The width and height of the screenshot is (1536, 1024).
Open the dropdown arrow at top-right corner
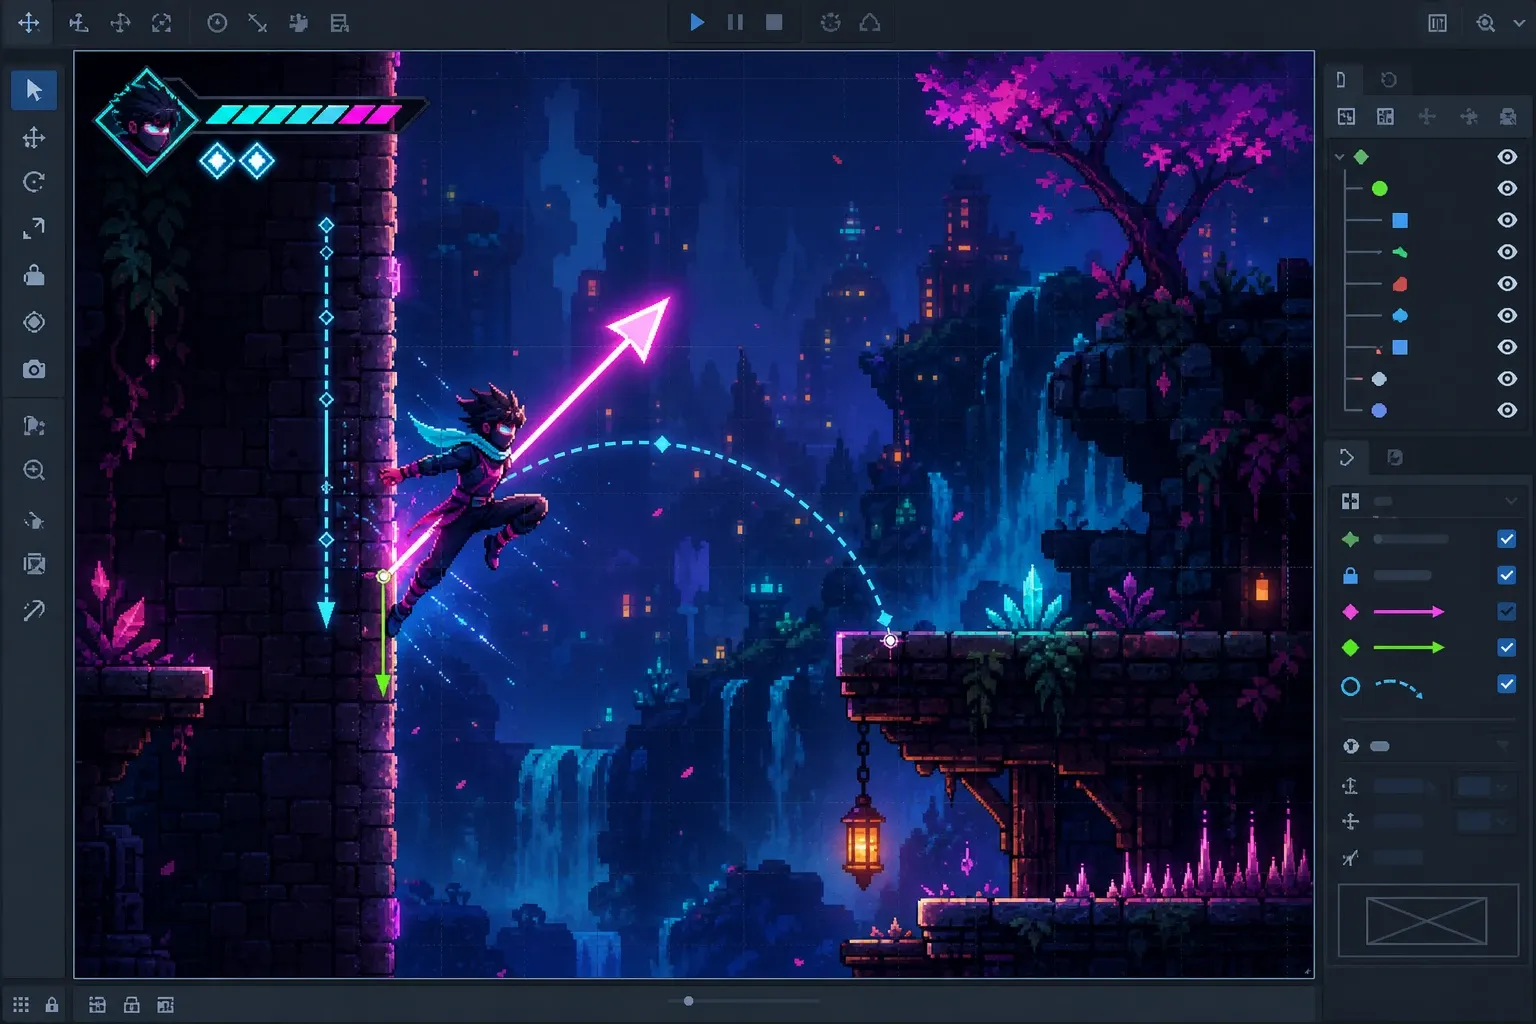(1518, 23)
